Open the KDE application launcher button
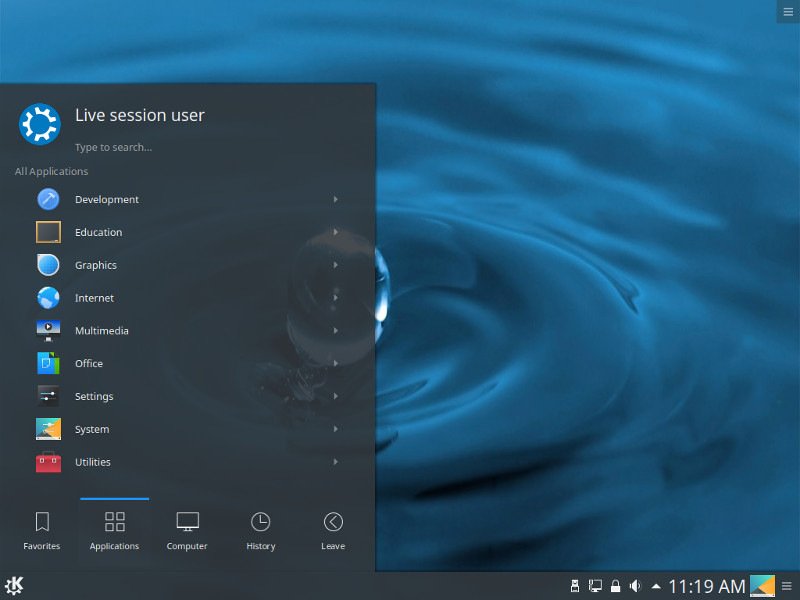The width and height of the screenshot is (800, 600). click(x=14, y=586)
